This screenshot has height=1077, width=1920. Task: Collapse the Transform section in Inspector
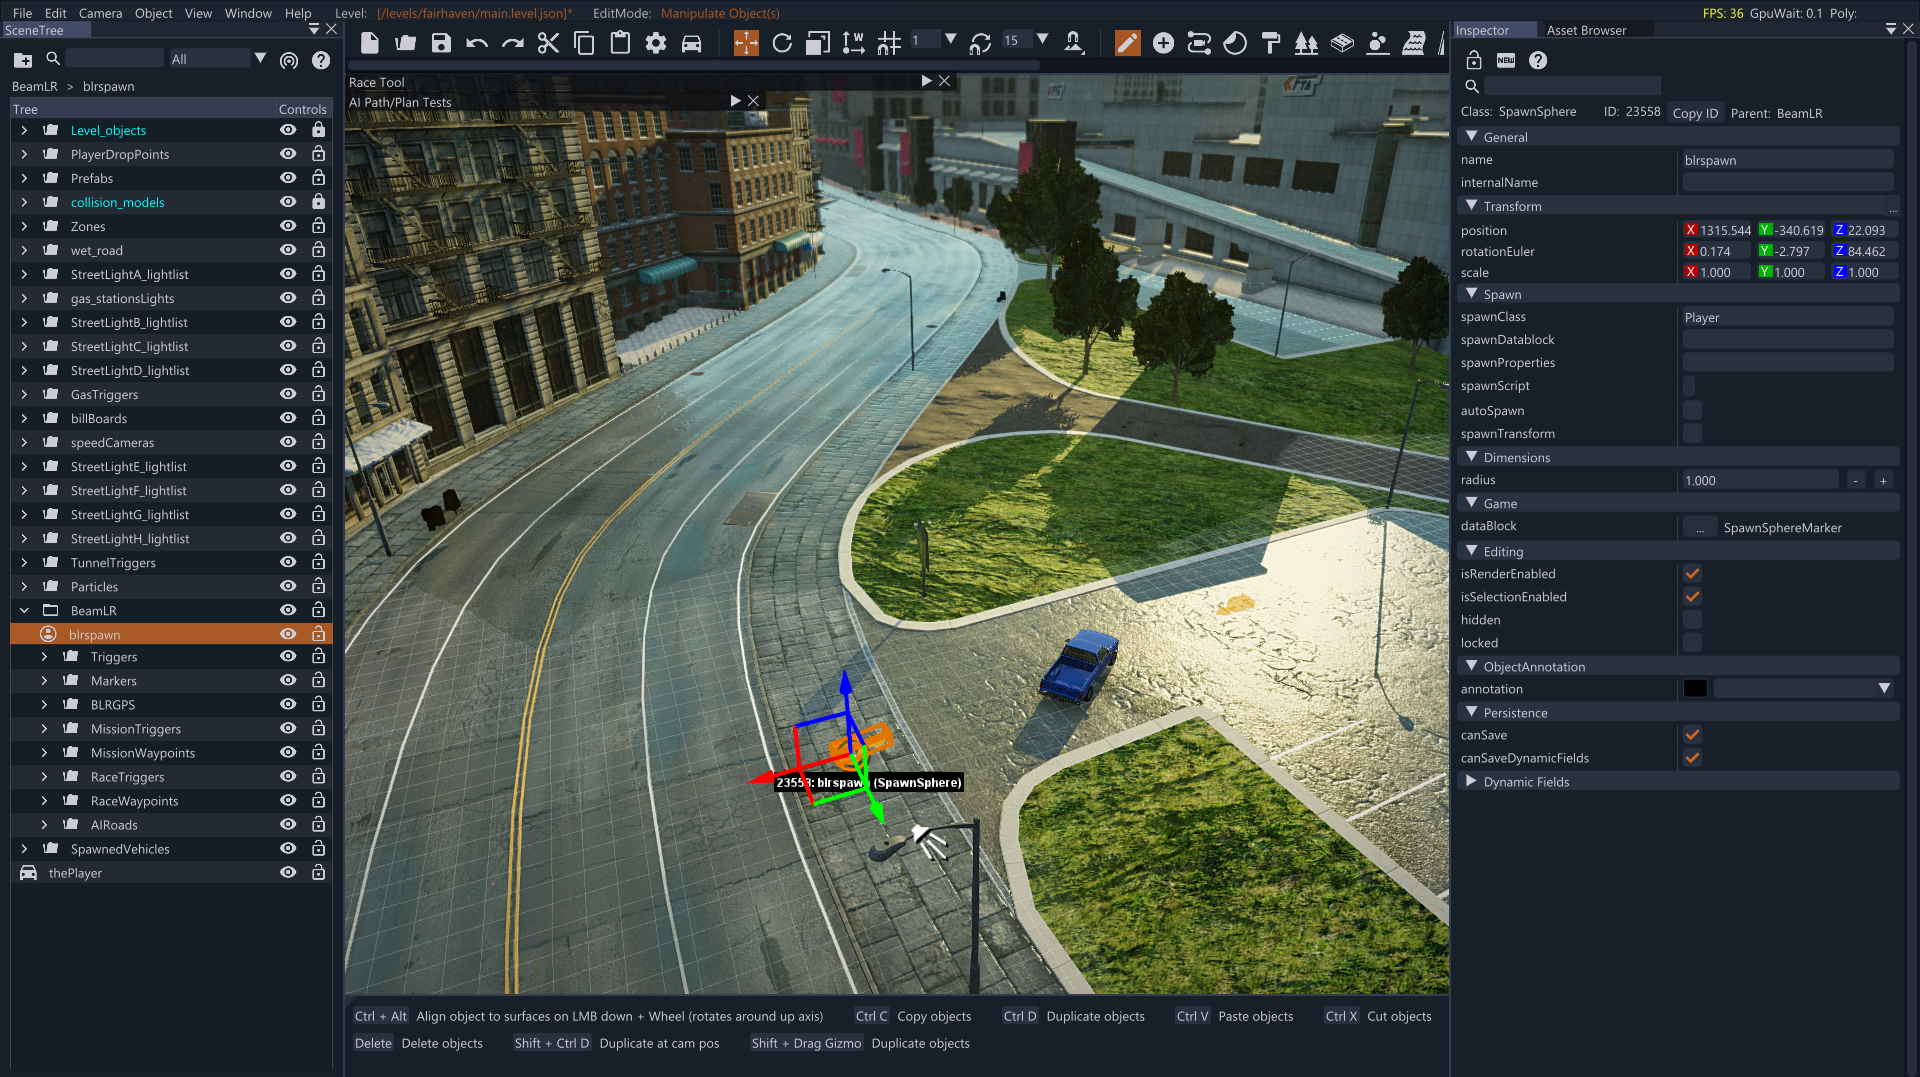pyautogui.click(x=1471, y=206)
